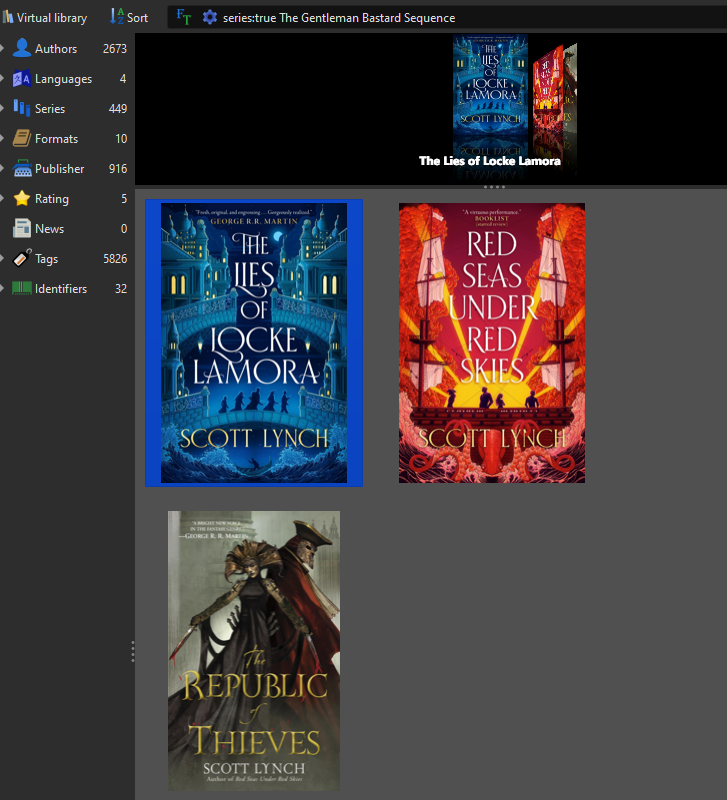Click the Tags label icon
This screenshot has height=800, width=727.
click(22, 258)
